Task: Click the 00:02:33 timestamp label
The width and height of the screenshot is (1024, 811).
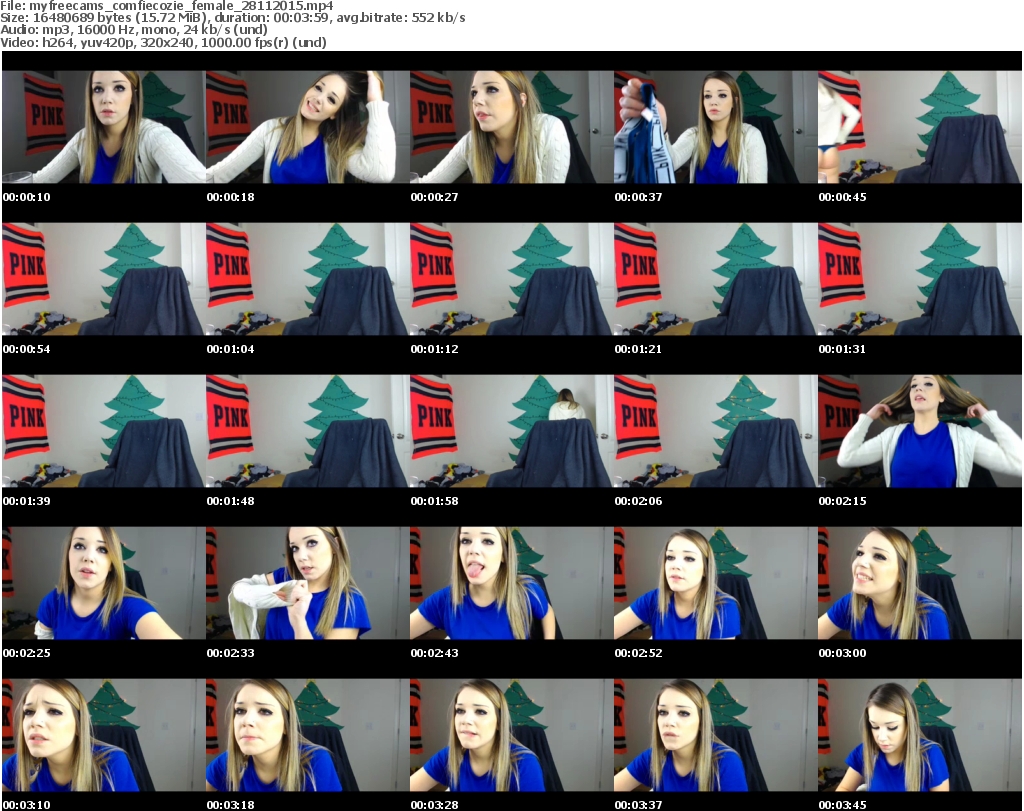Action: (x=231, y=653)
